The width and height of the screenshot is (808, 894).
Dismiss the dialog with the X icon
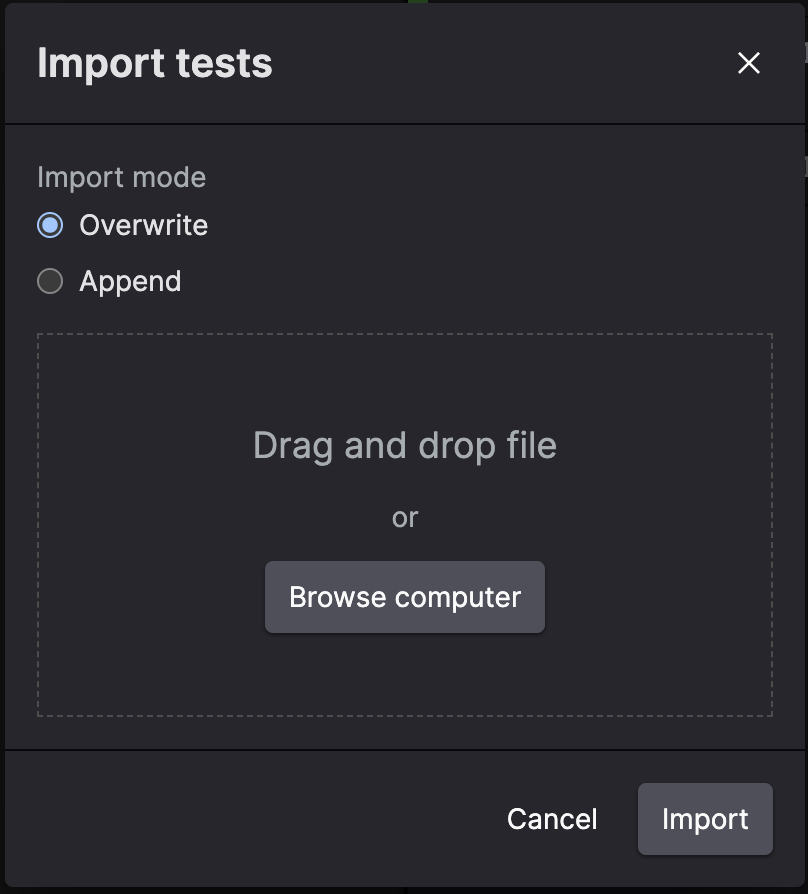tap(749, 63)
